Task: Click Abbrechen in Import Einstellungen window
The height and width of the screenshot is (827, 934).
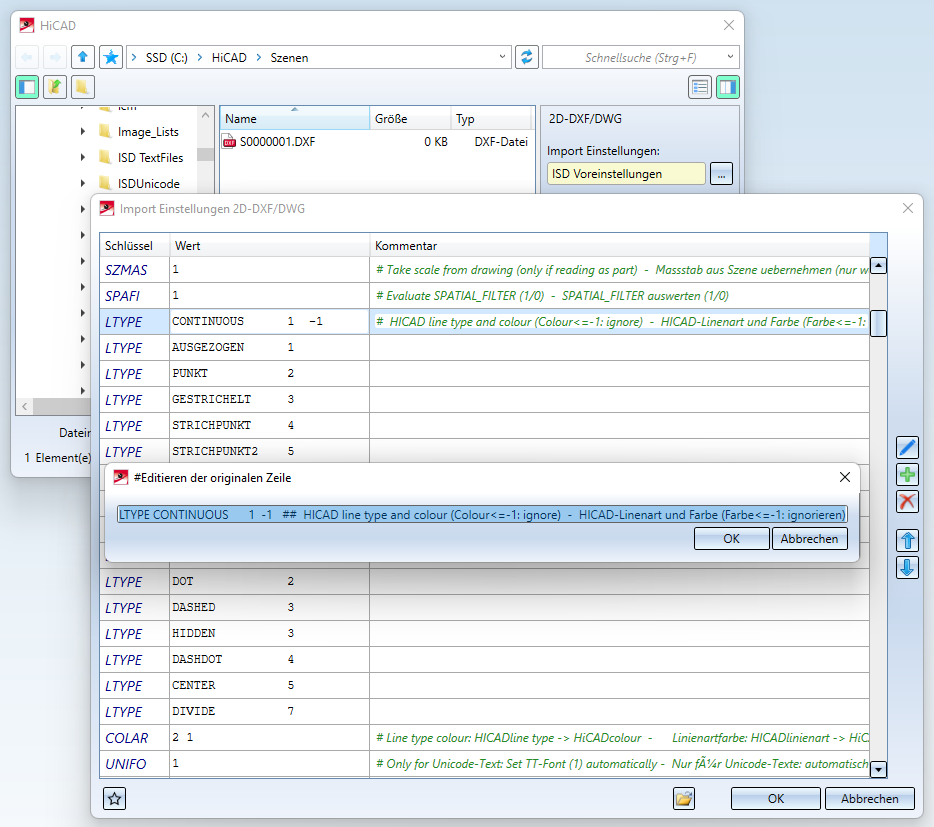Action: pyautogui.click(x=870, y=798)
